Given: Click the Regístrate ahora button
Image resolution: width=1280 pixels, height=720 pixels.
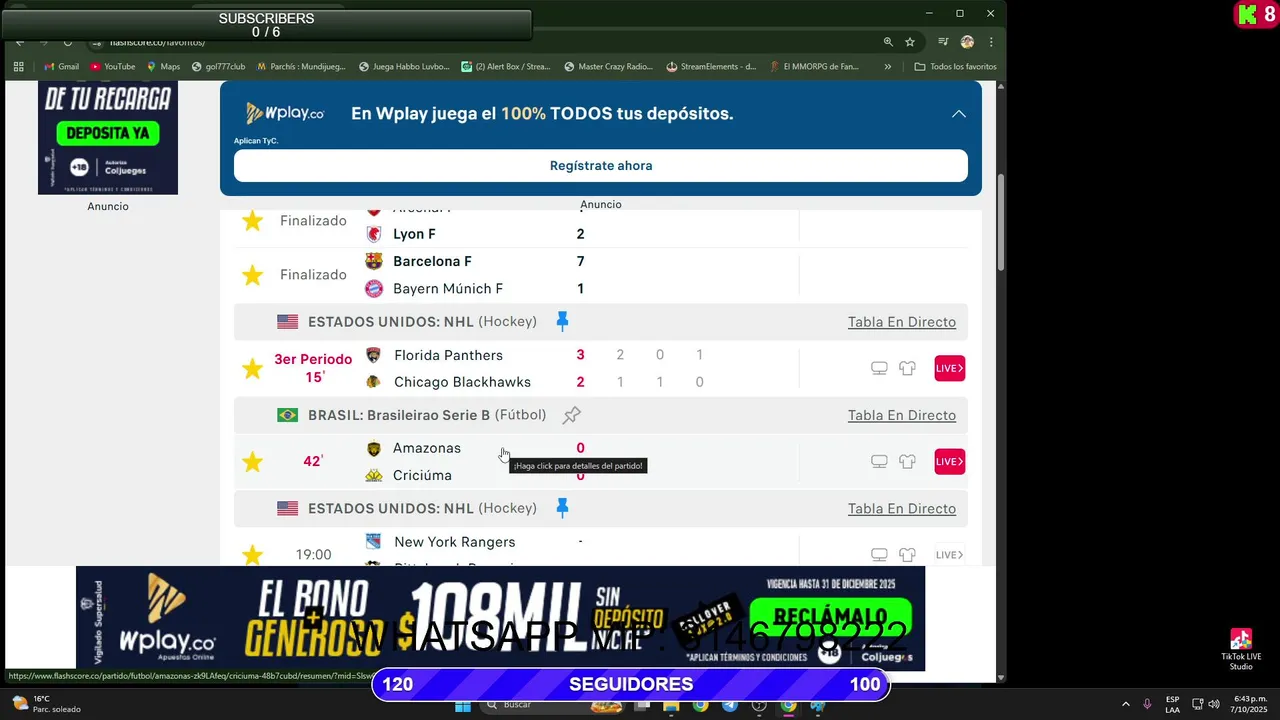Looking at the screenshot, I should 601,166.
